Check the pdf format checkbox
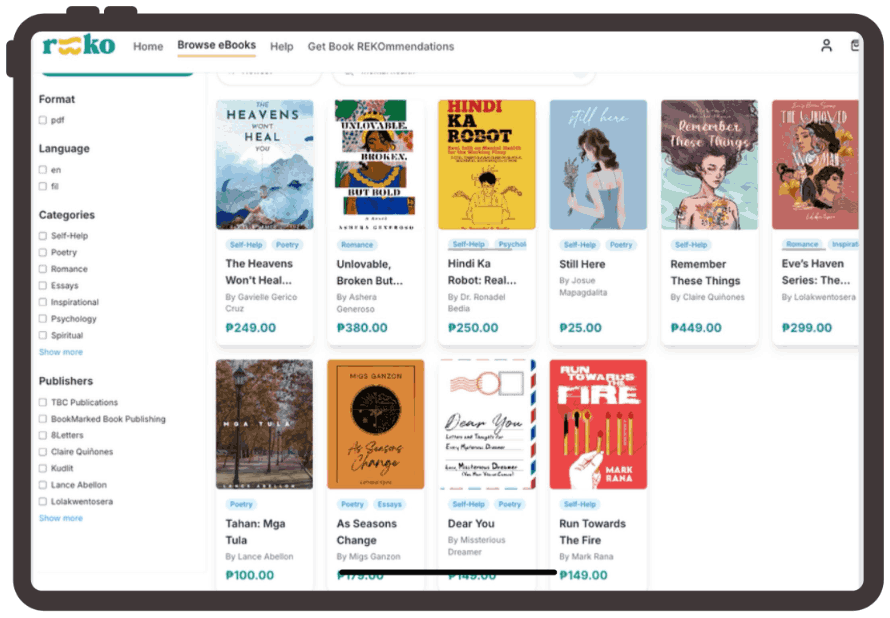 [x=43, y=120]
